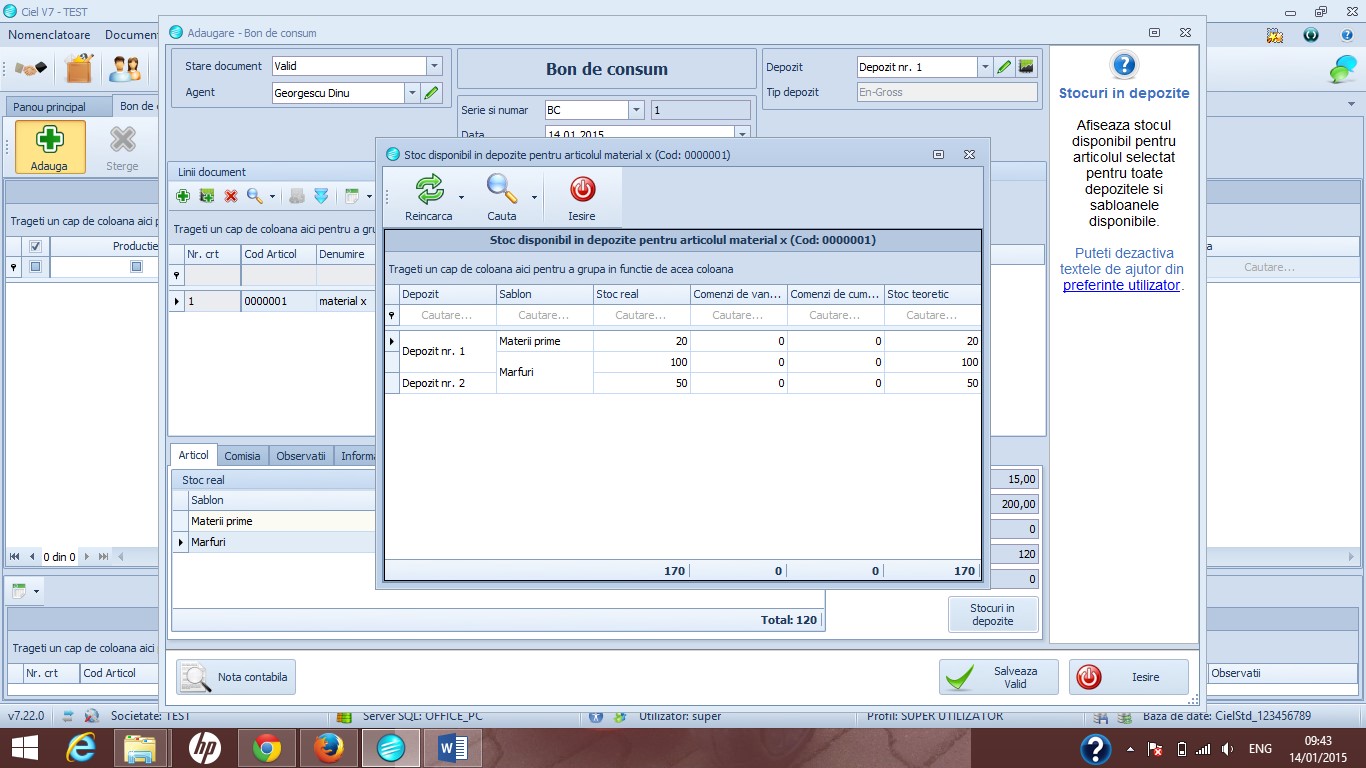This screenshot has height=768, width=1366.
Task: Open the chat bubbles icon at top right
Action: click(x=1342, y=70)
